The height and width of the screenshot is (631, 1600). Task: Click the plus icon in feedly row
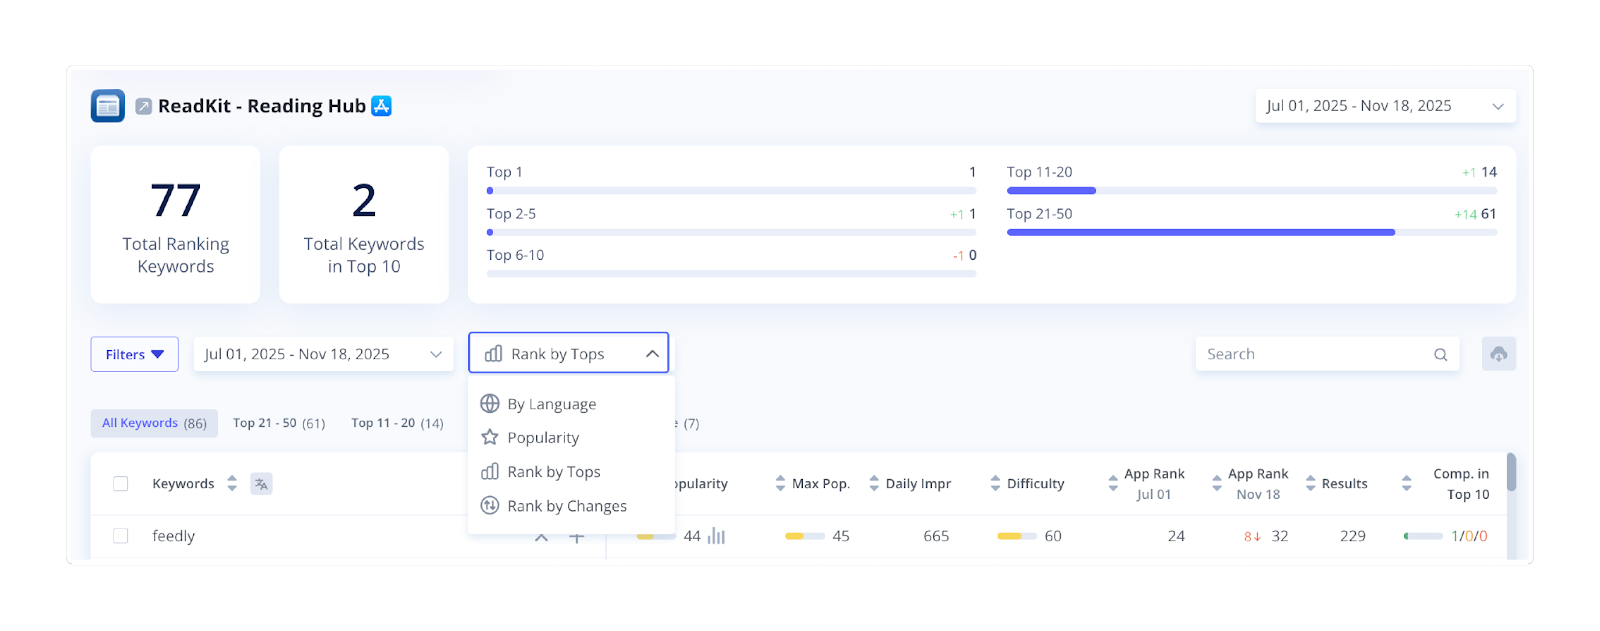pos(577,537)
